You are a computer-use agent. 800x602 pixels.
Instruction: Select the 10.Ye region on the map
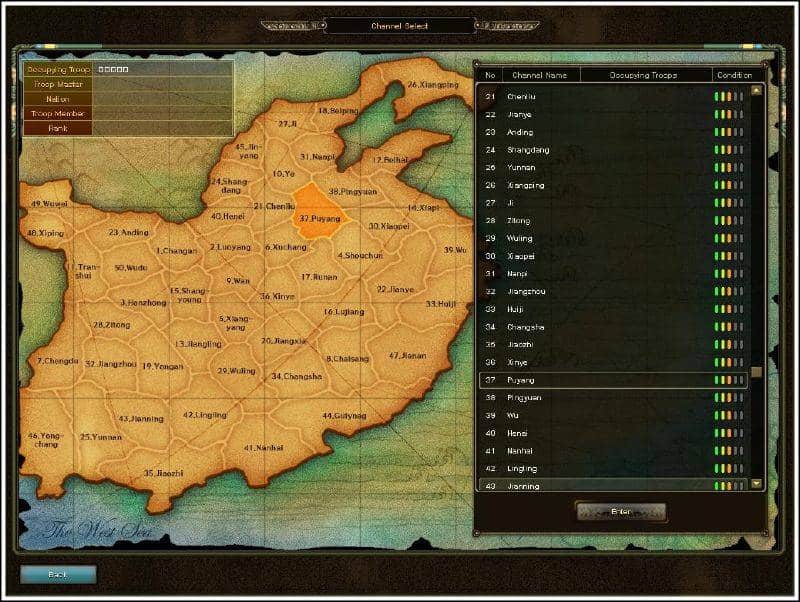[x=284, y=173]
